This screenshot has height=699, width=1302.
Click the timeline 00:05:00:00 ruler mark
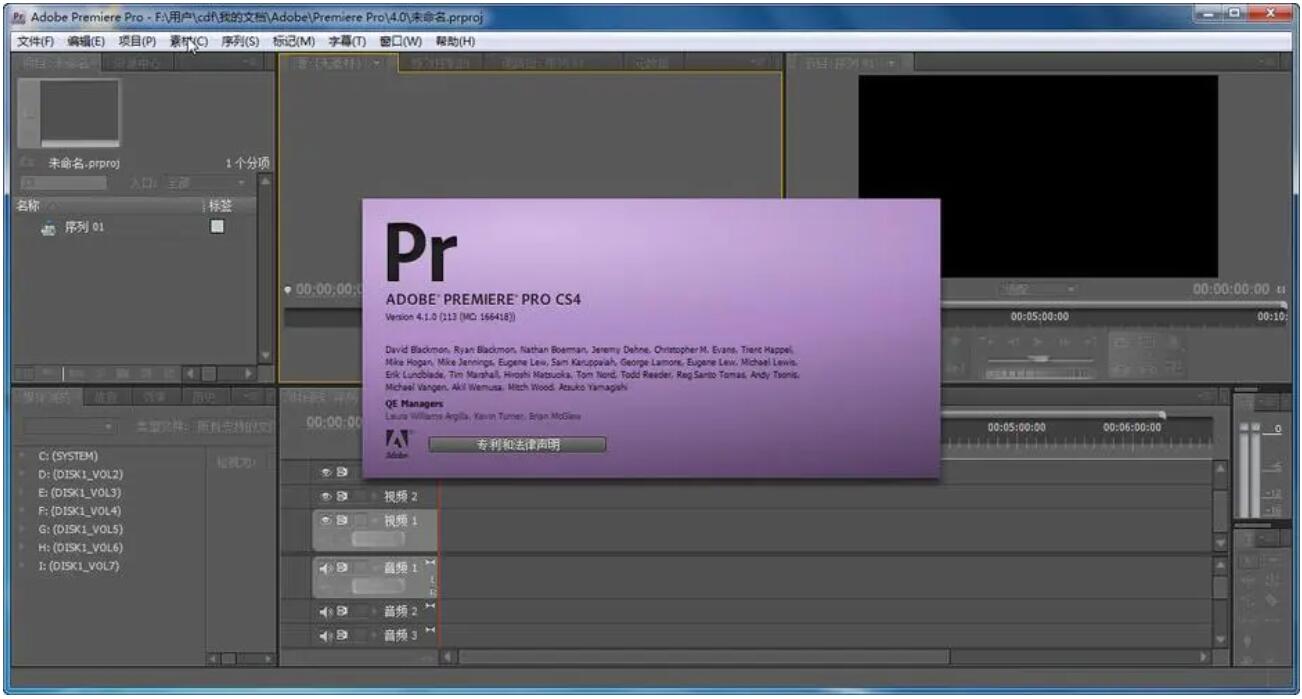(x=1017, y=427)
